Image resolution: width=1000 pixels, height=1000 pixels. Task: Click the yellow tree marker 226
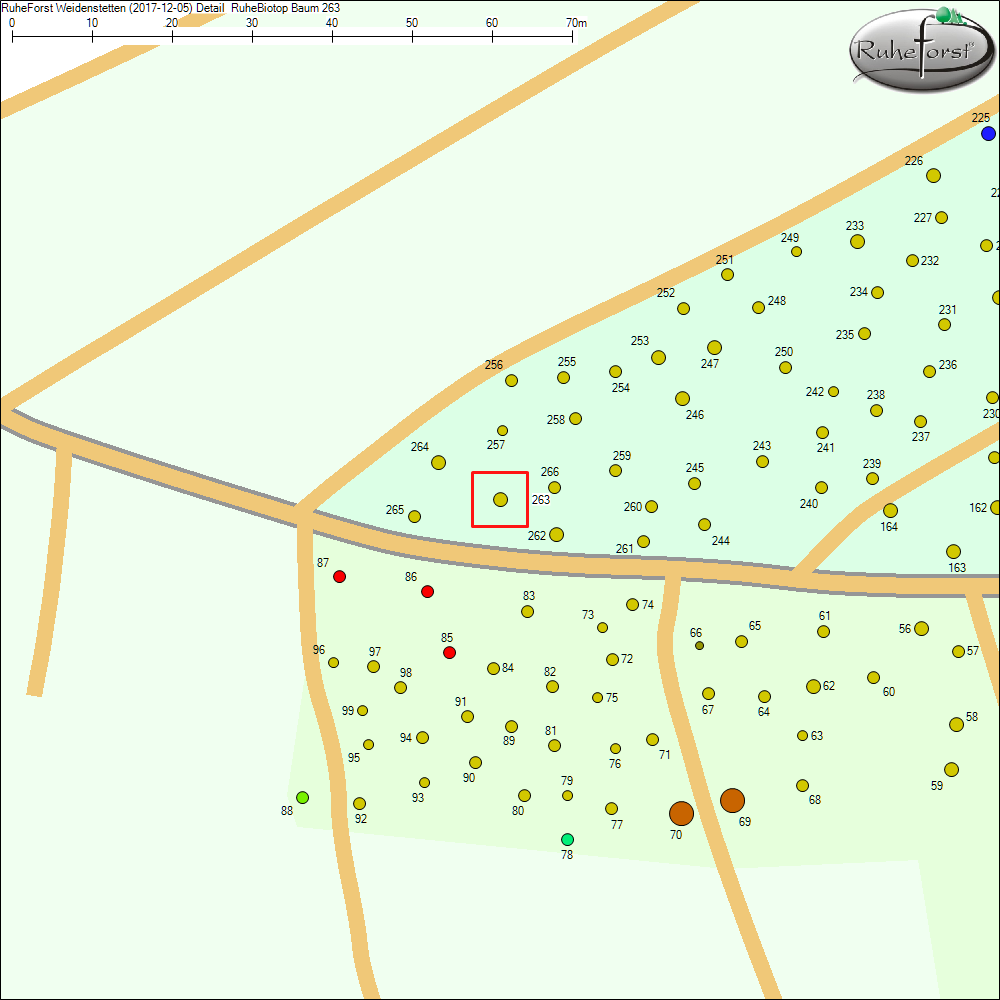933,176
